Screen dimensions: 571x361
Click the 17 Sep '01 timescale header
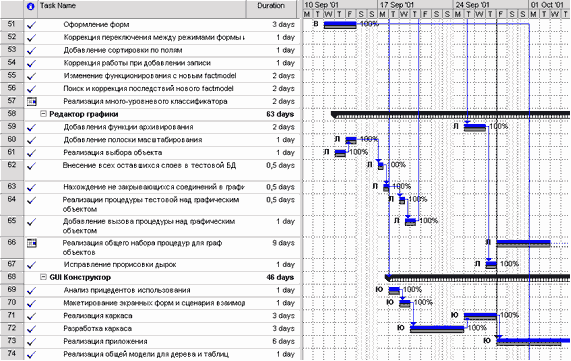397,5
